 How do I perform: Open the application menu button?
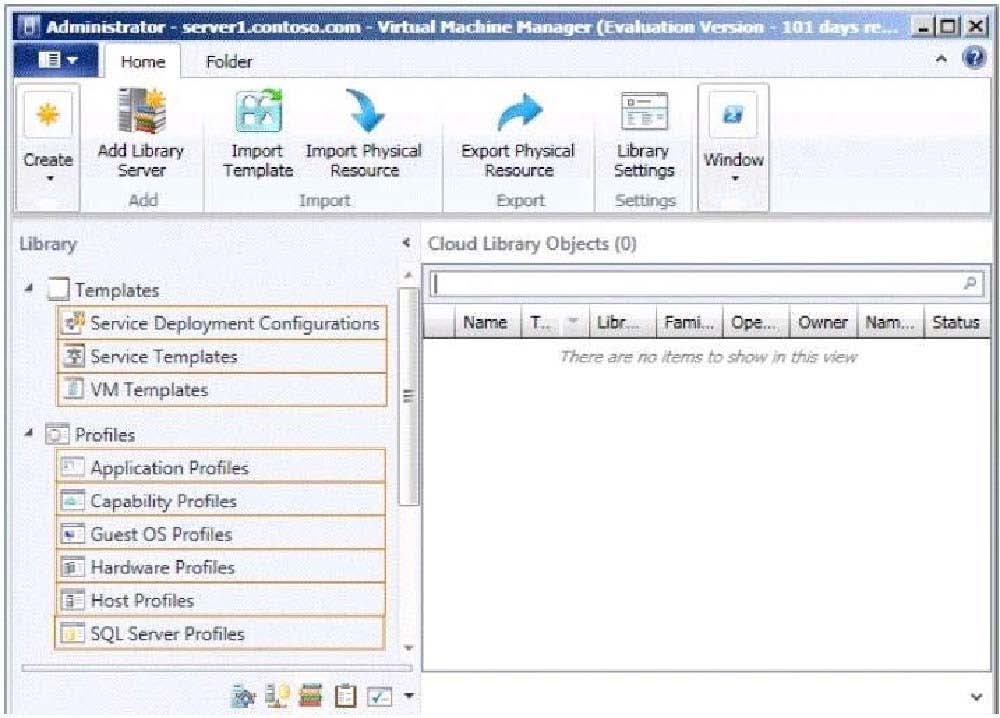pyautogui.click(x=56, y=60)
